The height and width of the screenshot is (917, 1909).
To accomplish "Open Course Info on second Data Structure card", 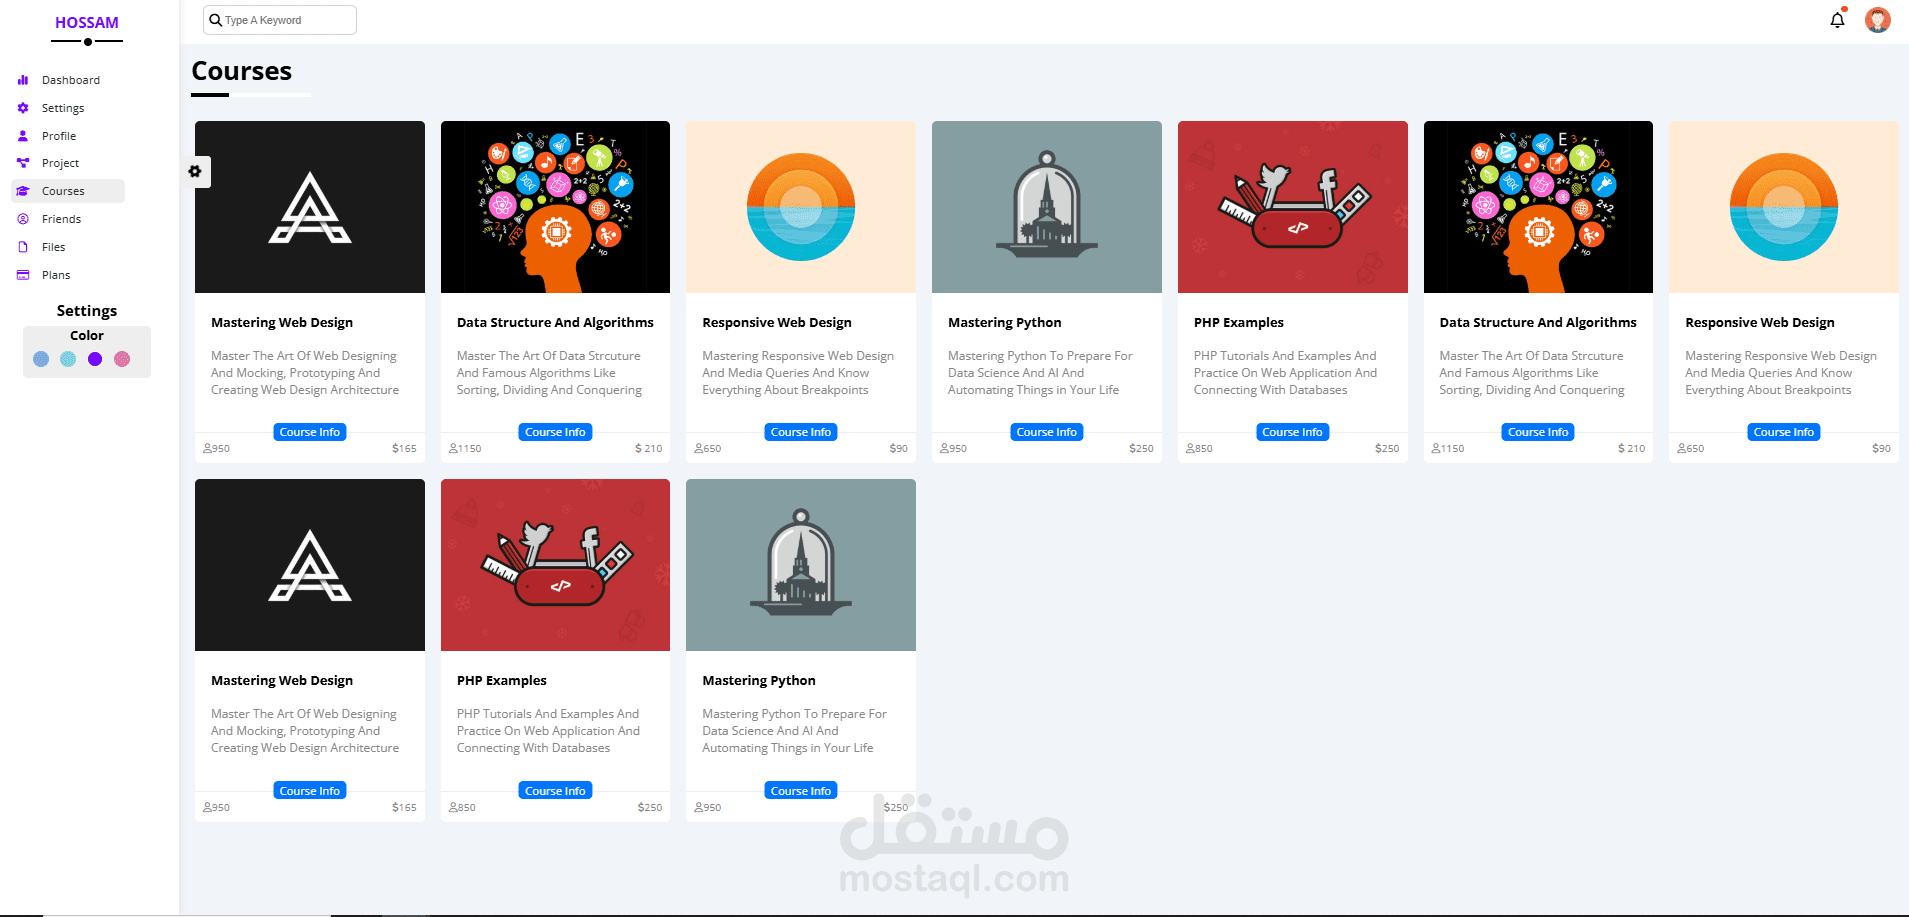I will [x=1538, y=432].
